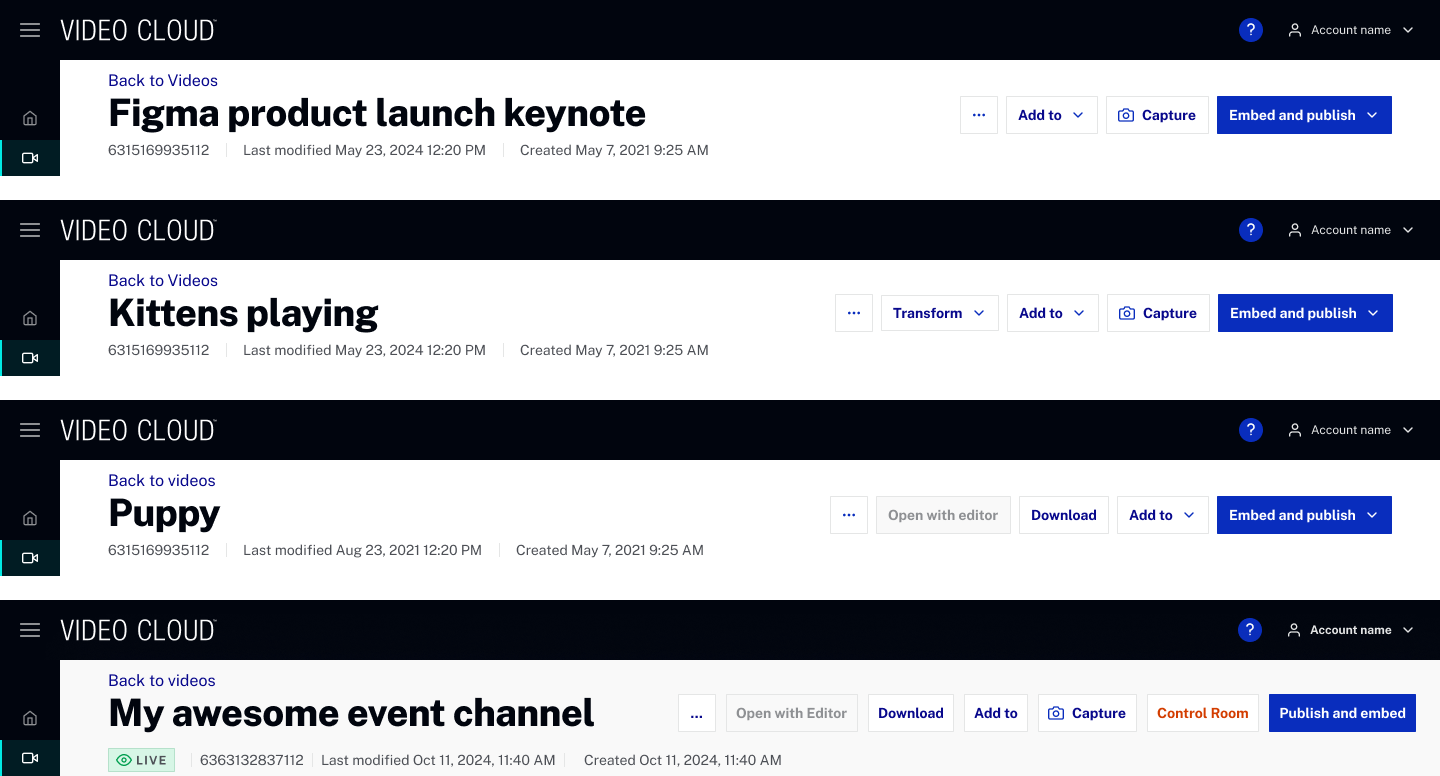Click Last modified Aug 23, 2021 text
This screenshot has height=776, width=1440.
tap(362, 550)
